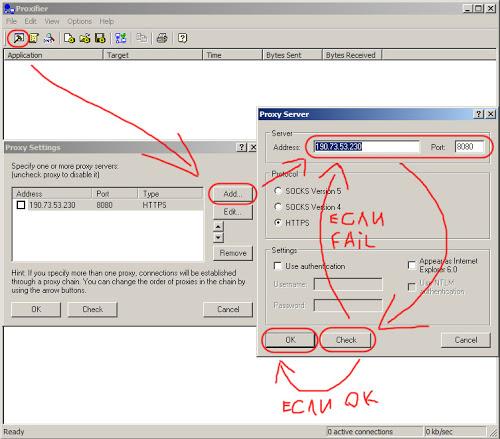Click the Bytes Sent column header
This screenshot has width=500, height=439.
pyautogui.click(x=292, y=55)
